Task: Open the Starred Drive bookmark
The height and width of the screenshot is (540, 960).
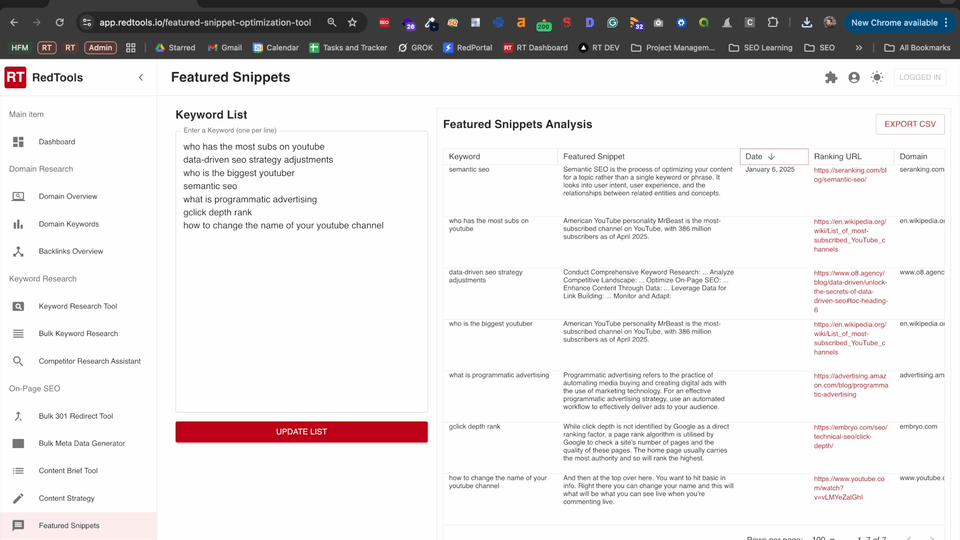Action: 175,48
